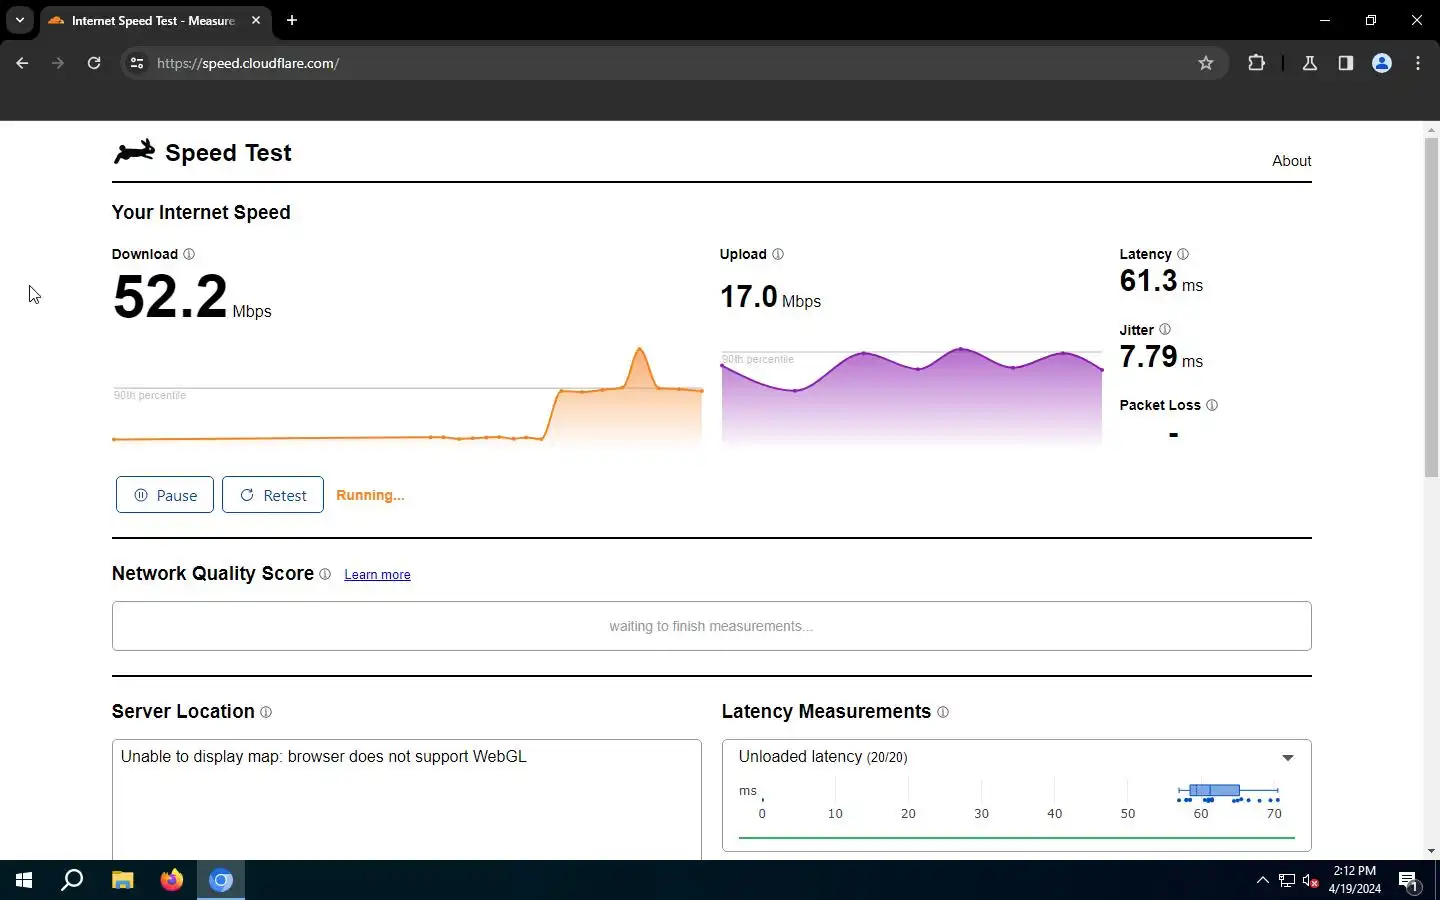
Task: Follow the Learn more link
Action: click(x=377, y=575)
